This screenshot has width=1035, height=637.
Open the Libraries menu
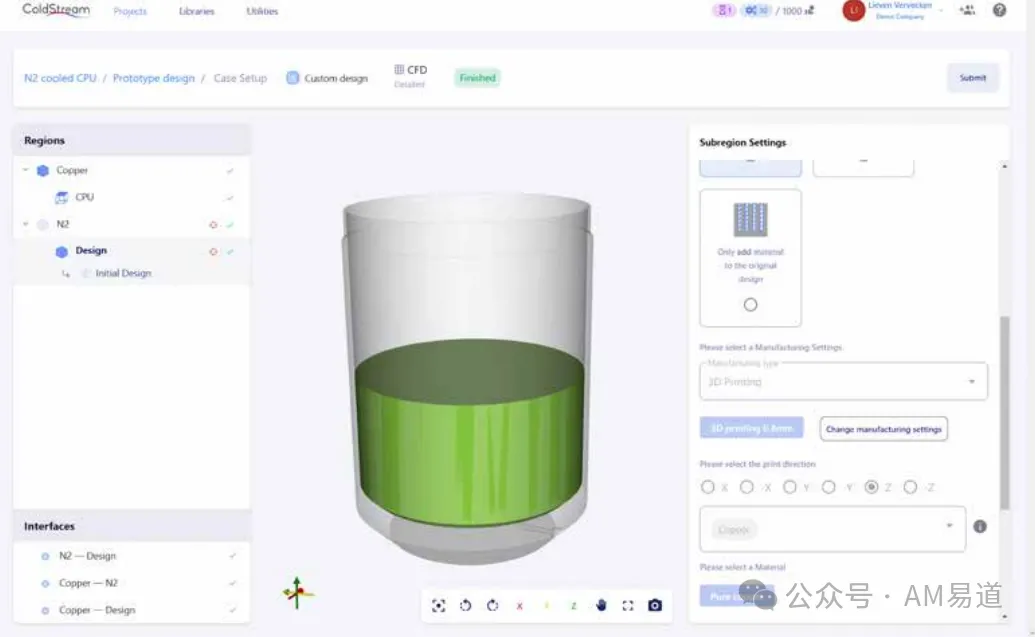coord(197,11)
